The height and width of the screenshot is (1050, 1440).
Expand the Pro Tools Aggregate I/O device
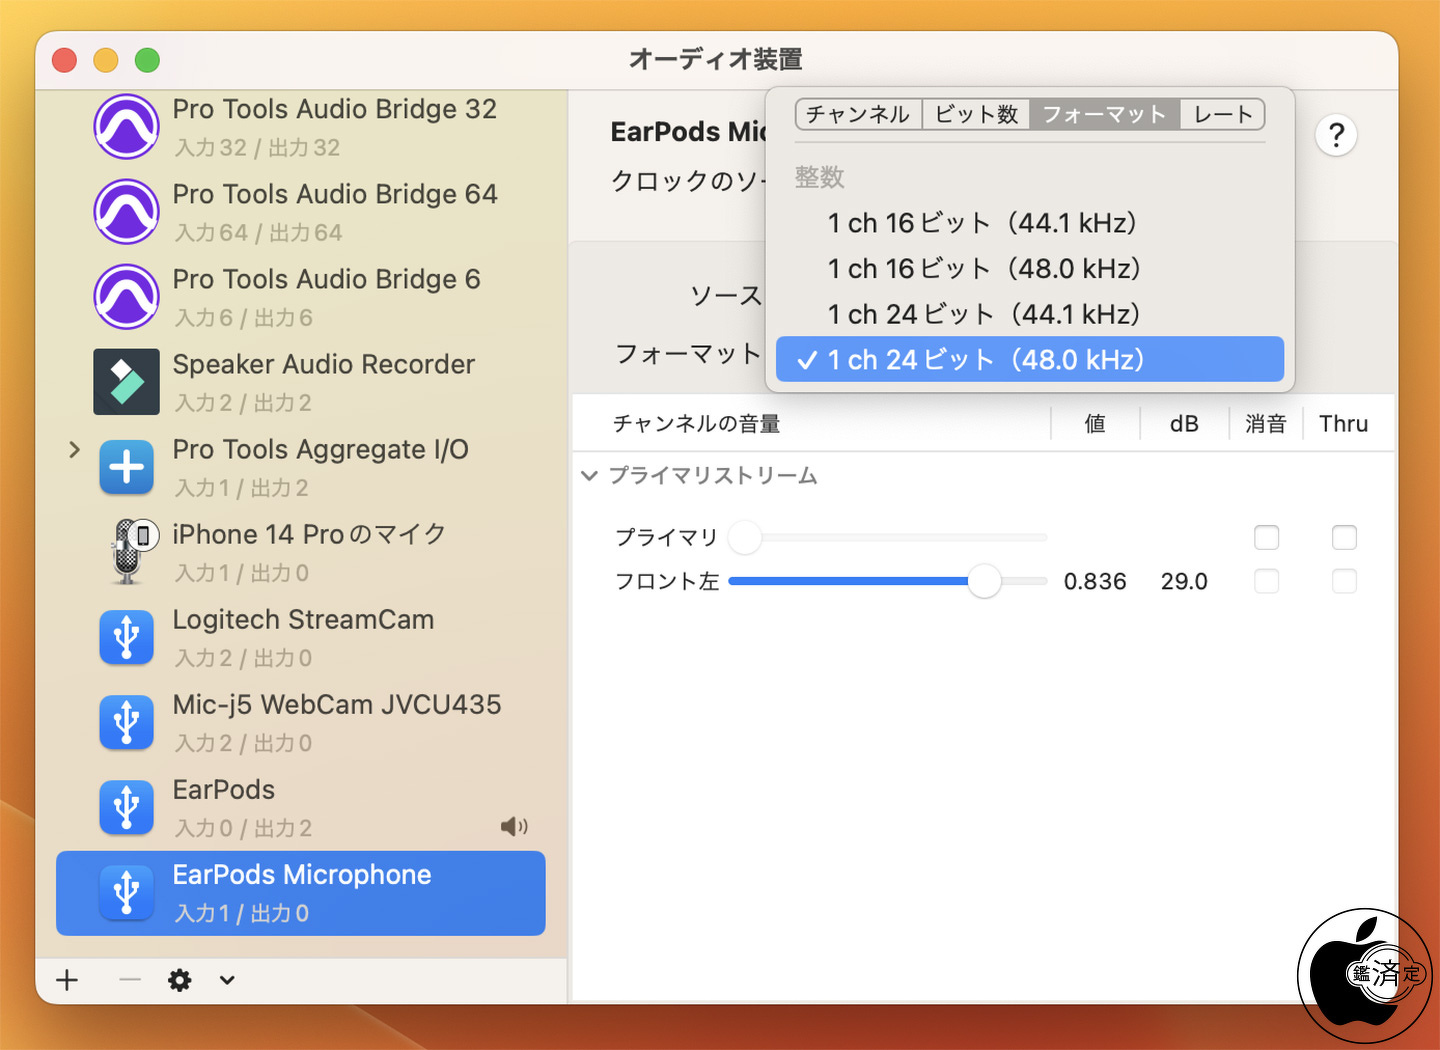[x=74, y=450]
